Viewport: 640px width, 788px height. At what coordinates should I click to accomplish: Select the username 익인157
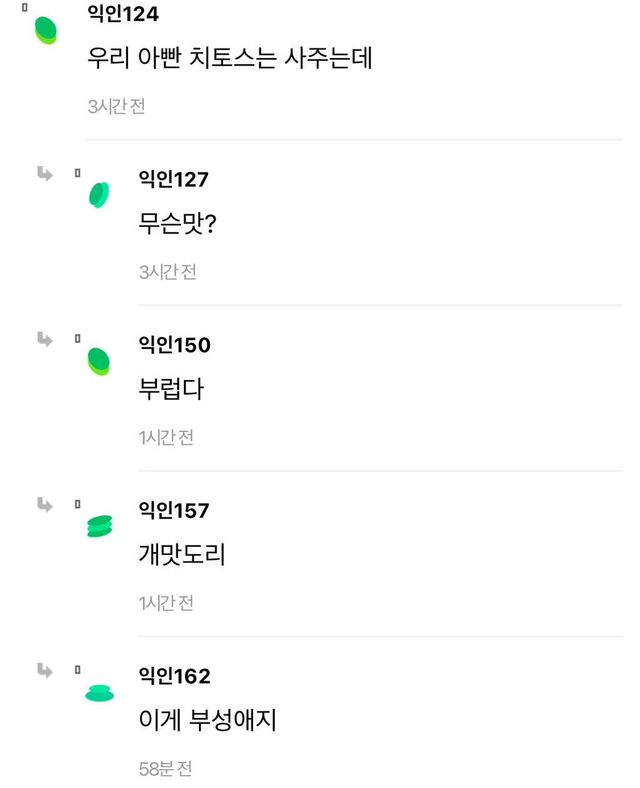tap(174, 511)
